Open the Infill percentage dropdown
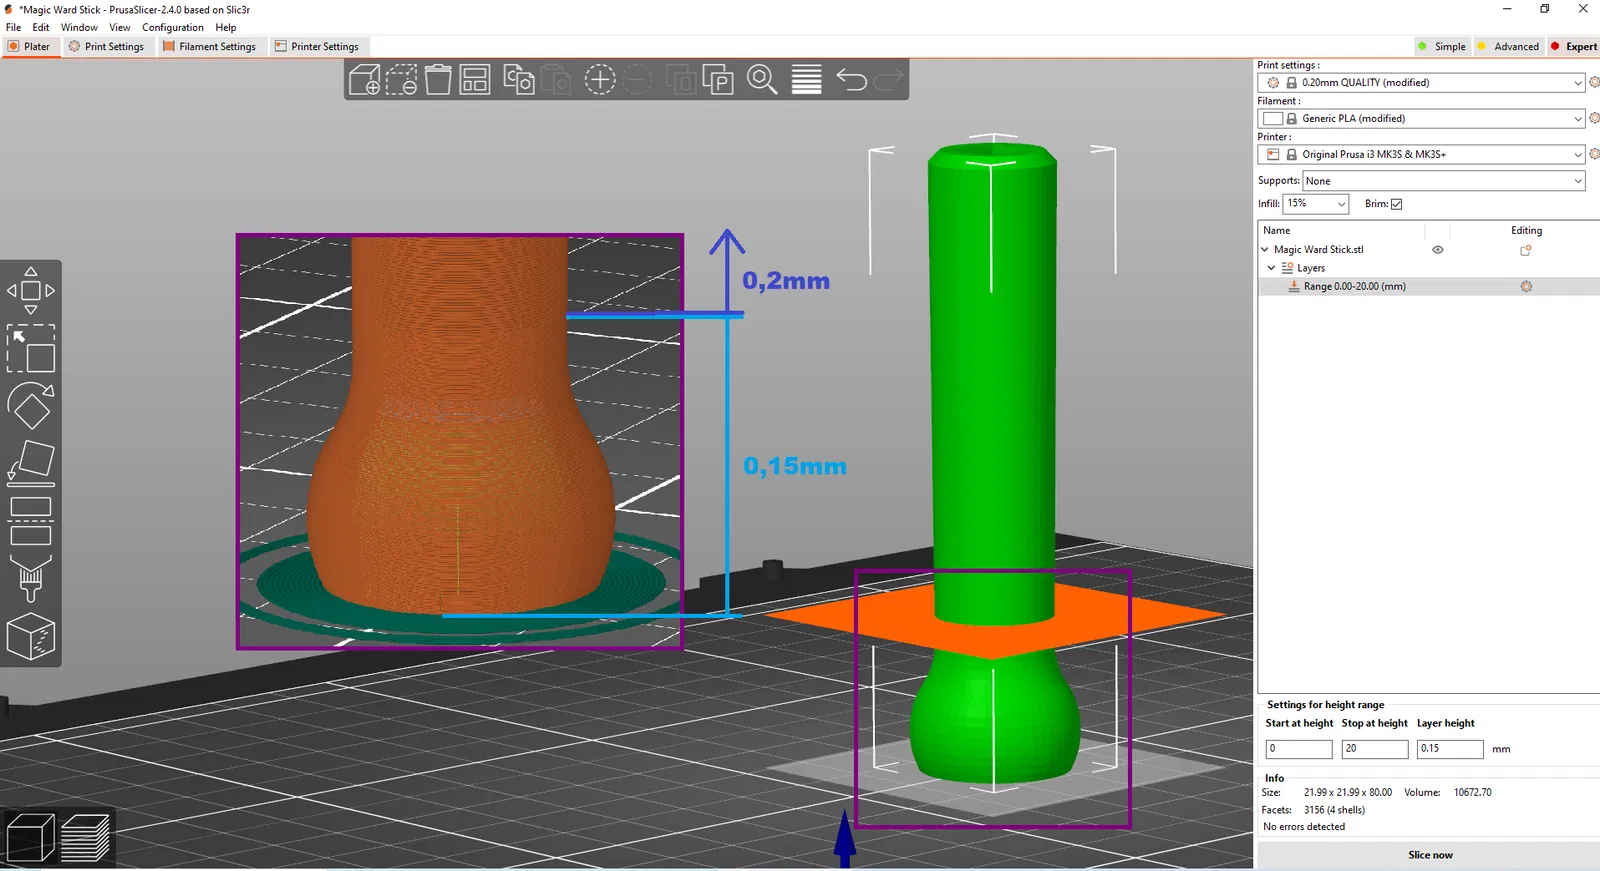 [1316, 204]
